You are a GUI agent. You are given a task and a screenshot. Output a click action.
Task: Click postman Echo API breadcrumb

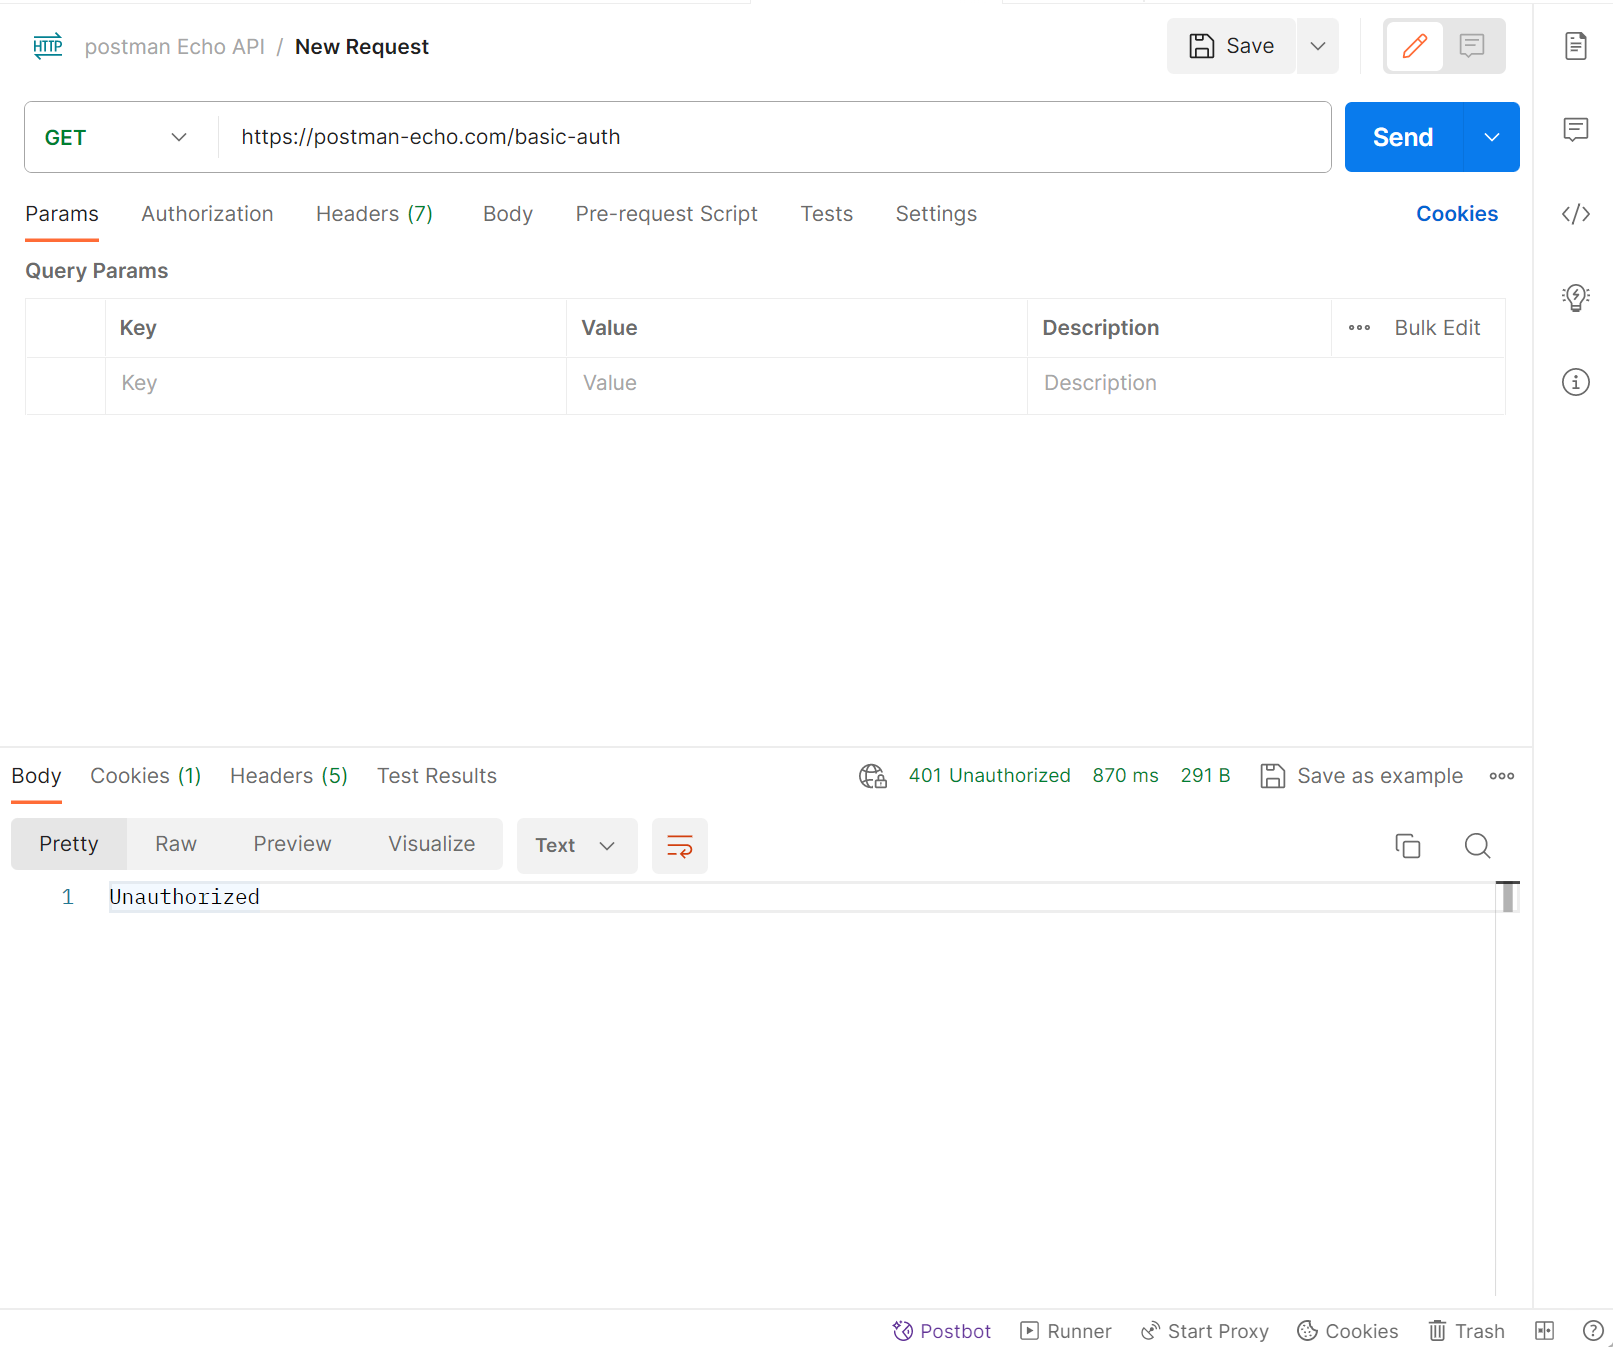point(175,47)
